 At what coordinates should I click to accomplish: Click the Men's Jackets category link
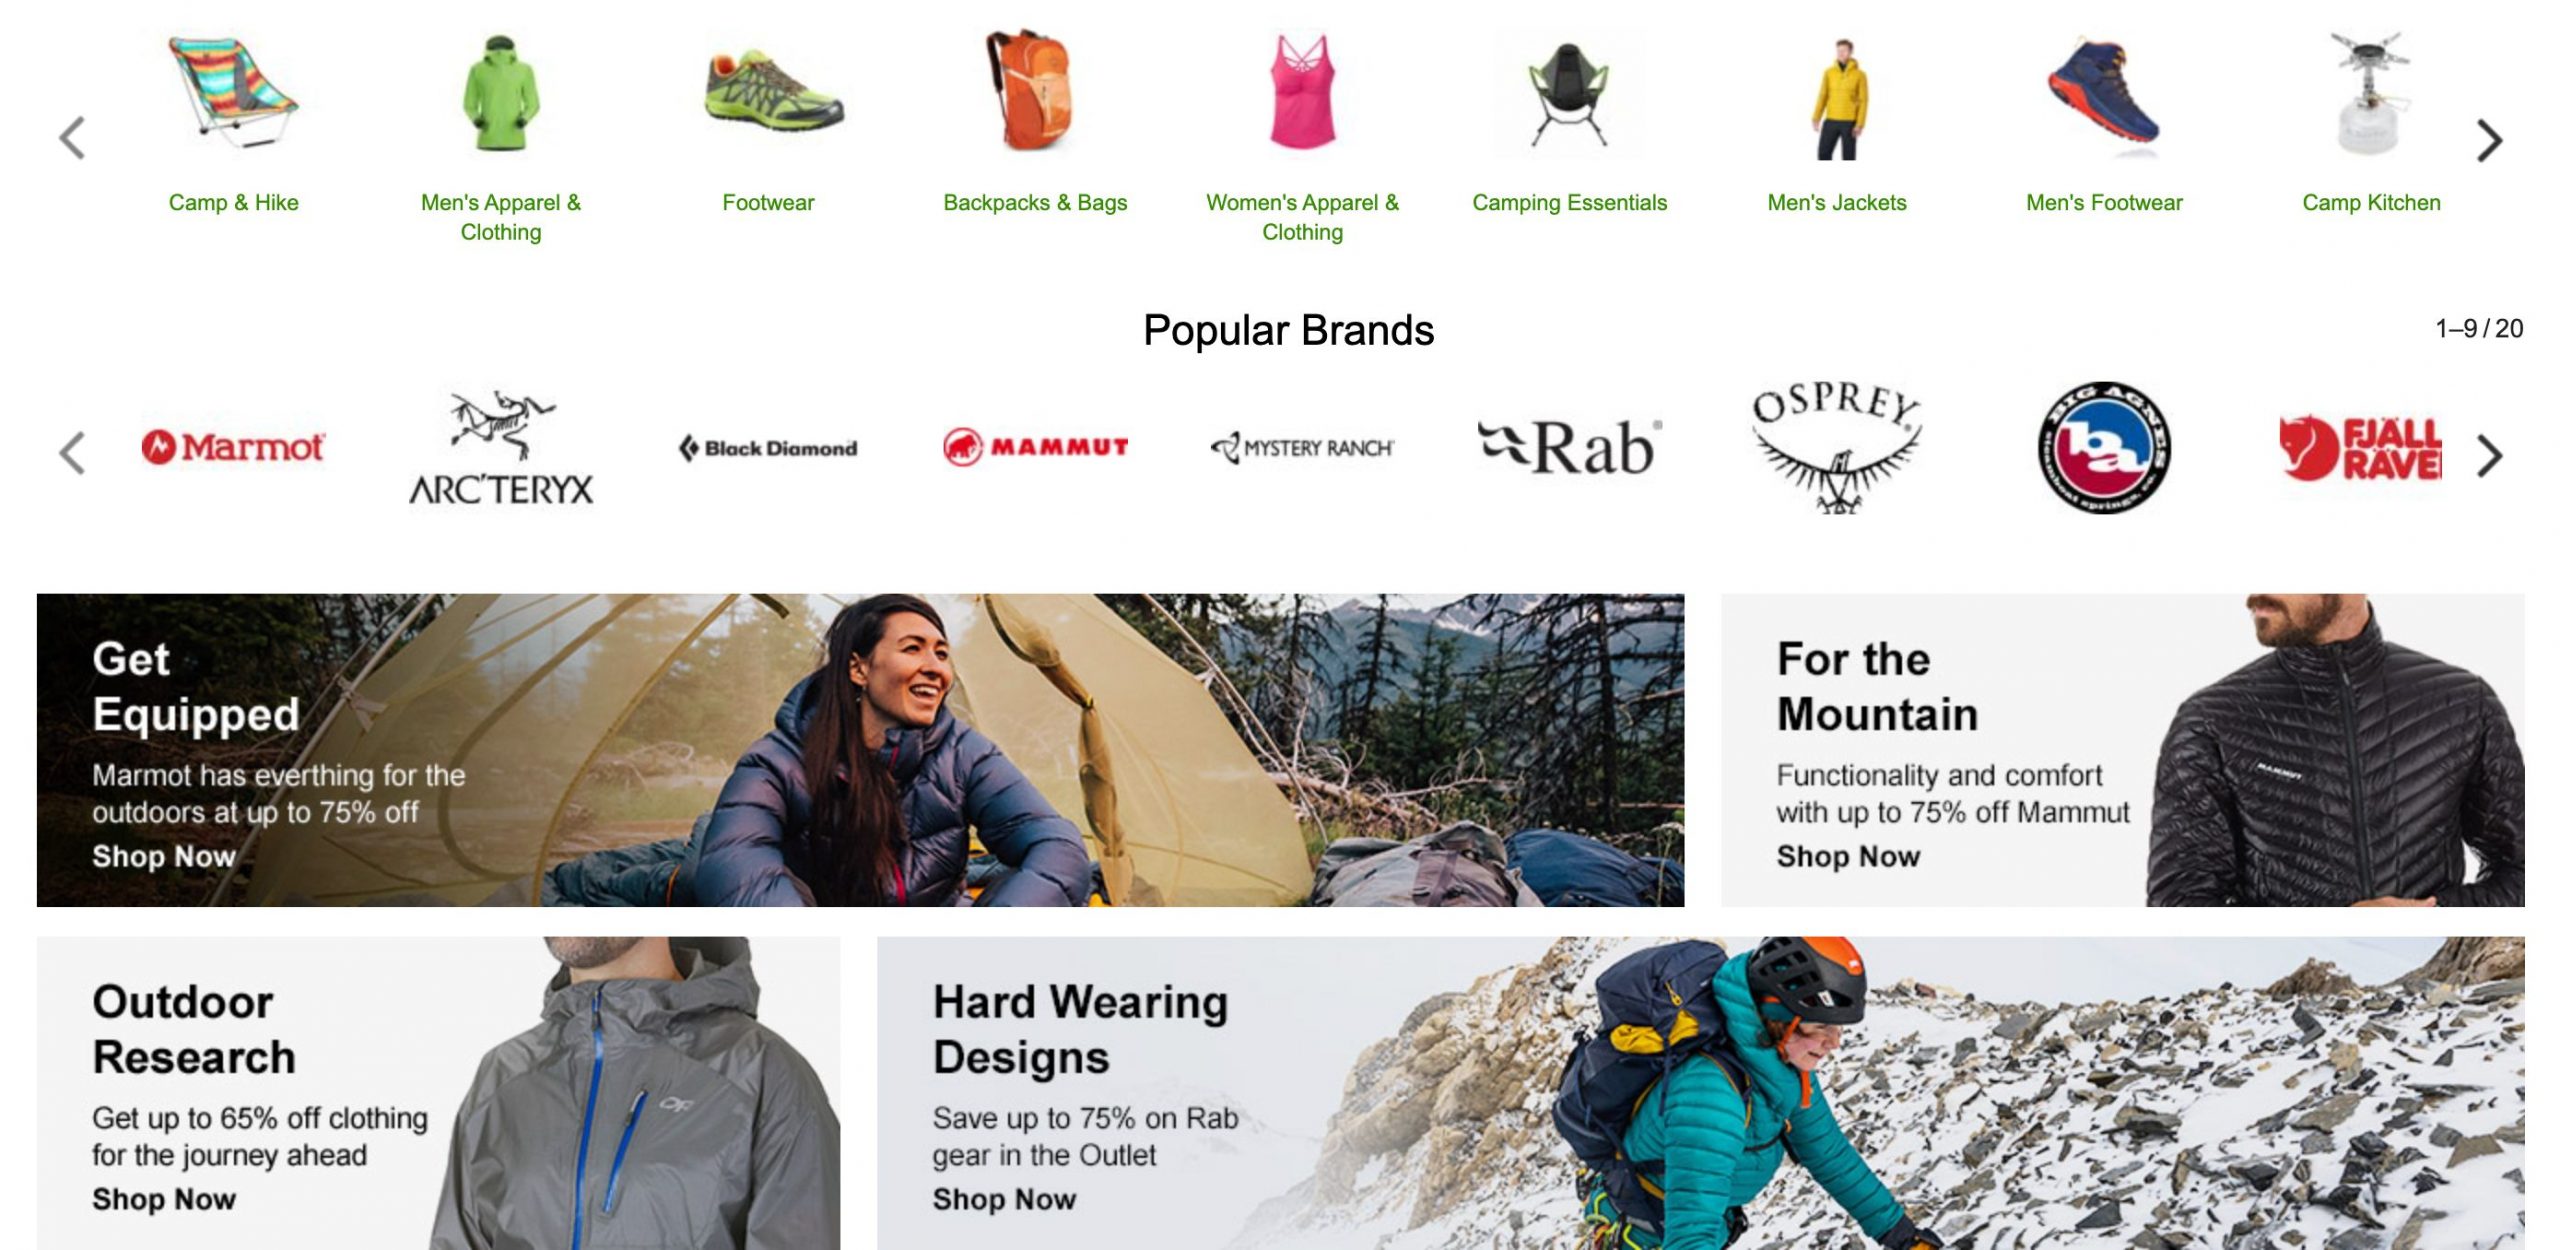tap(1837, 203)
